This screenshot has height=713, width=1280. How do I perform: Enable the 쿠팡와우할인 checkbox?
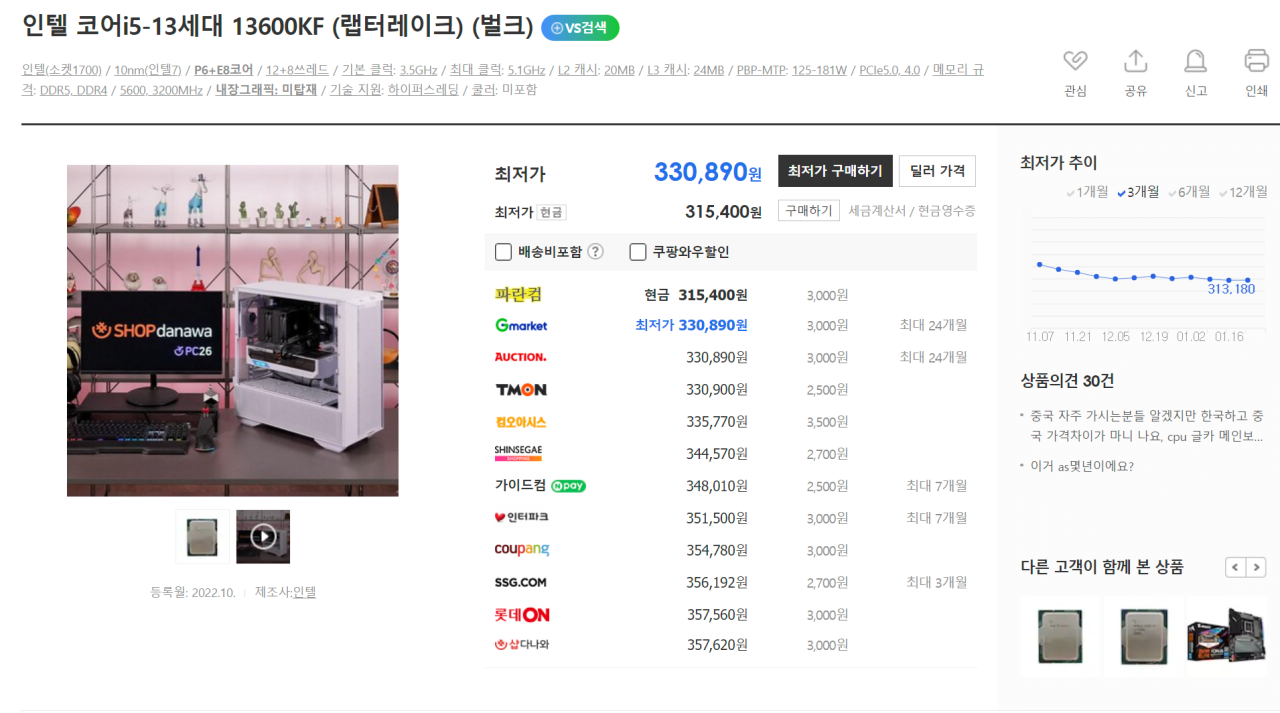coord(638,252)
